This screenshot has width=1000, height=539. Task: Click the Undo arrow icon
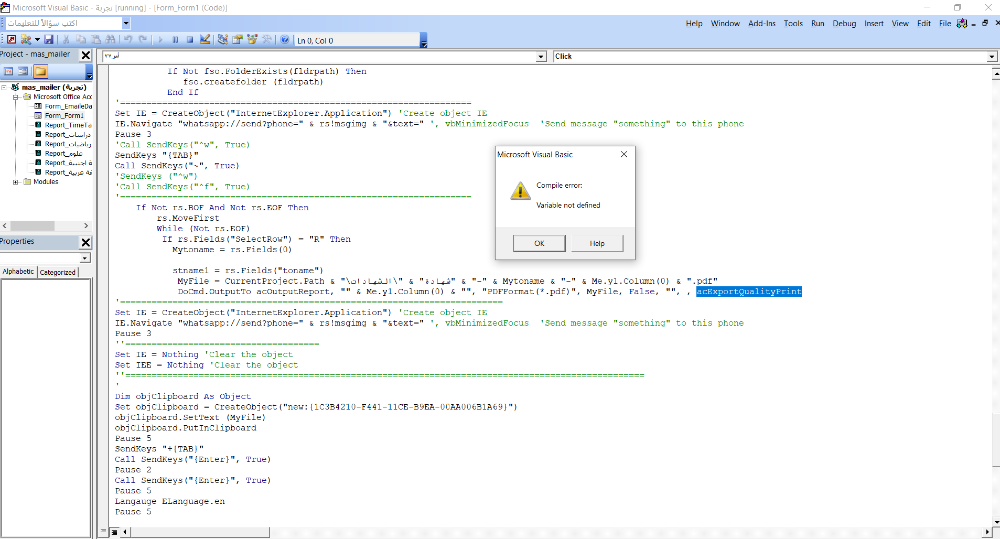(128, 40)
